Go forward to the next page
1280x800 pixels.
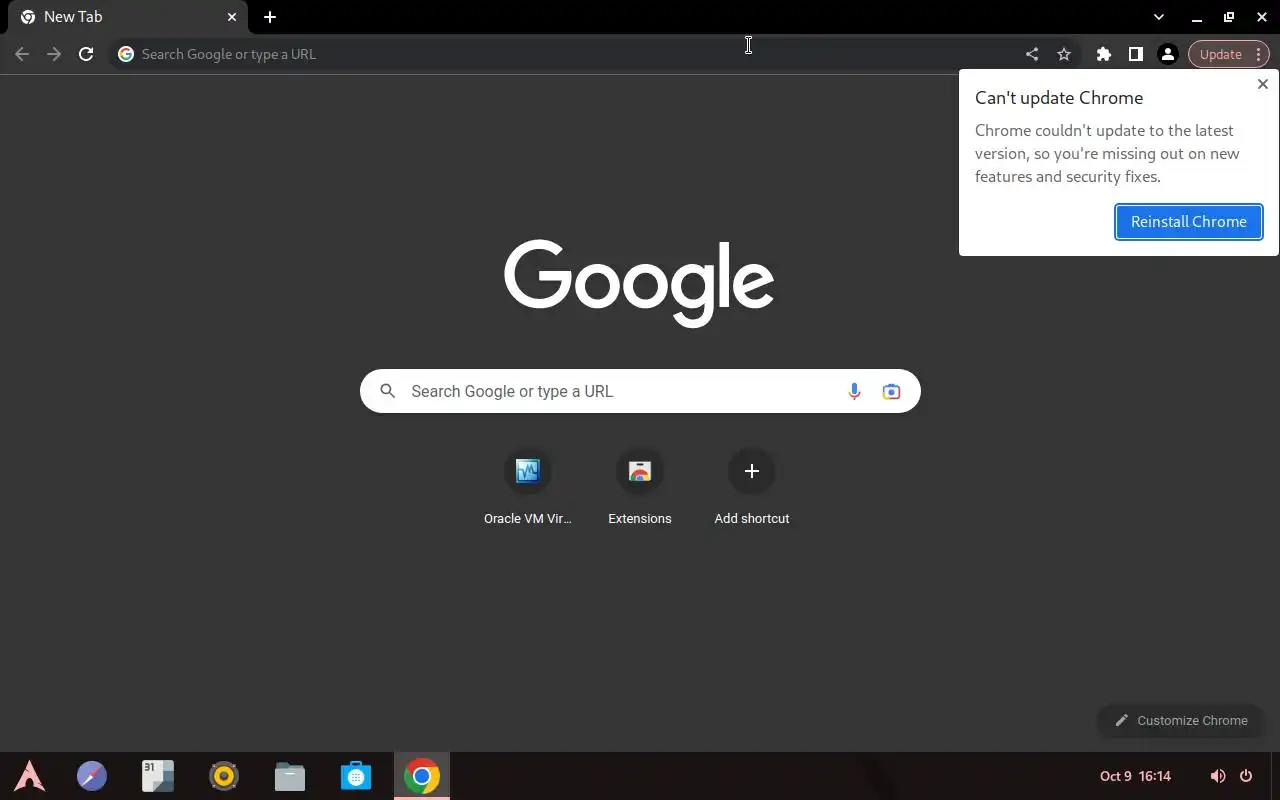[x=54, y=54]
